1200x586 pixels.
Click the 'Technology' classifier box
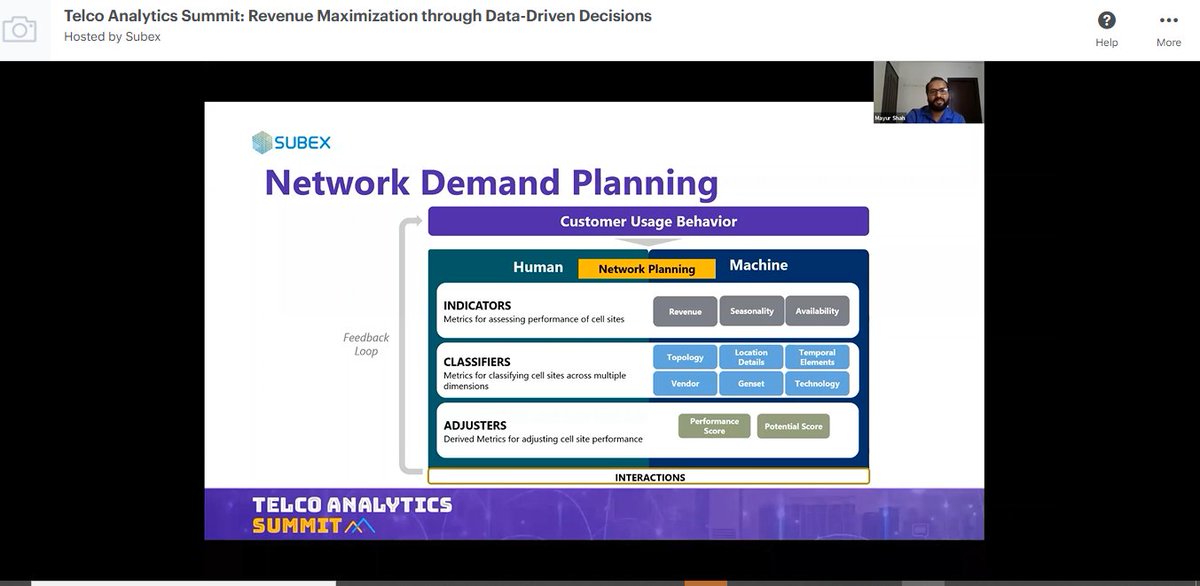click(x=817, y=383)
